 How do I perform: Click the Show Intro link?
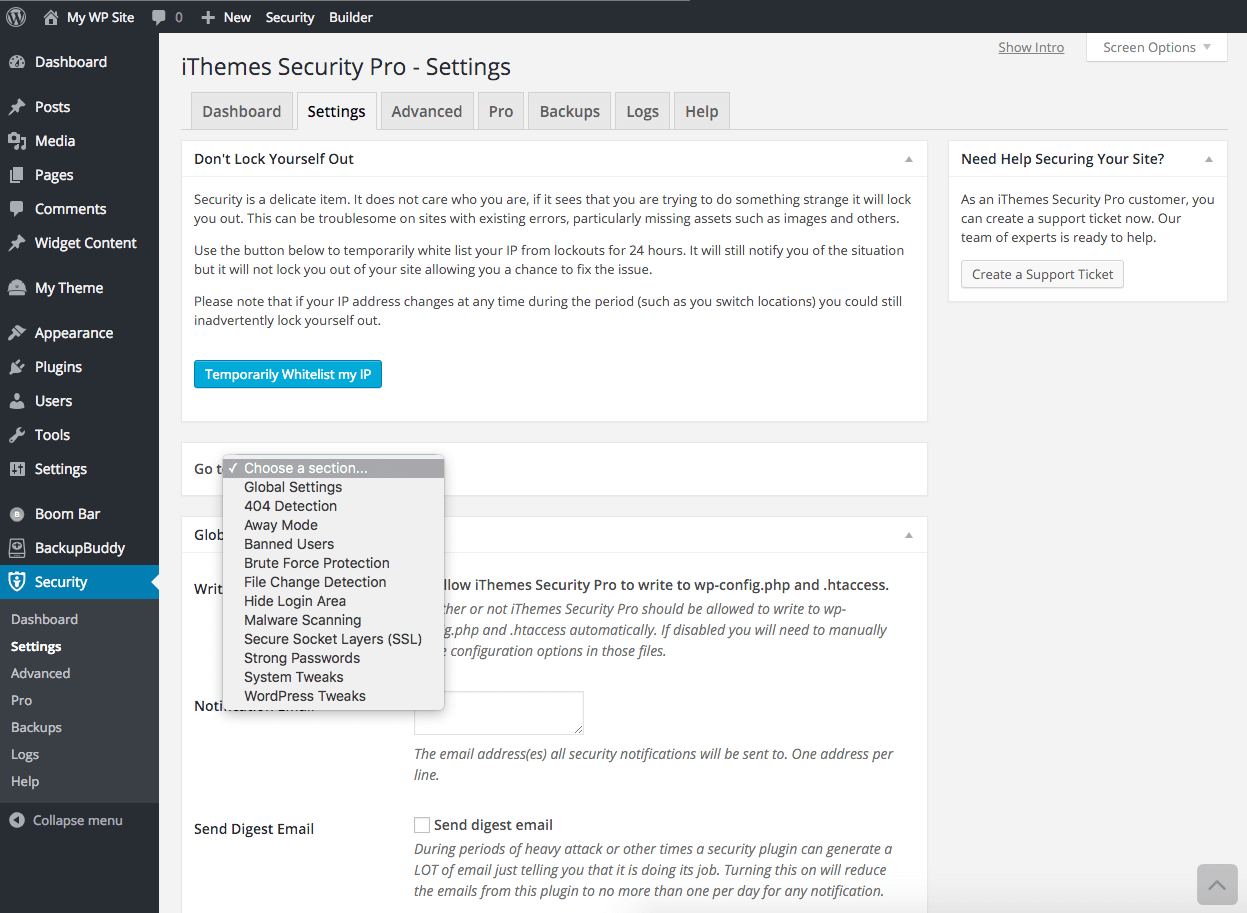(x=1031, y=47)
